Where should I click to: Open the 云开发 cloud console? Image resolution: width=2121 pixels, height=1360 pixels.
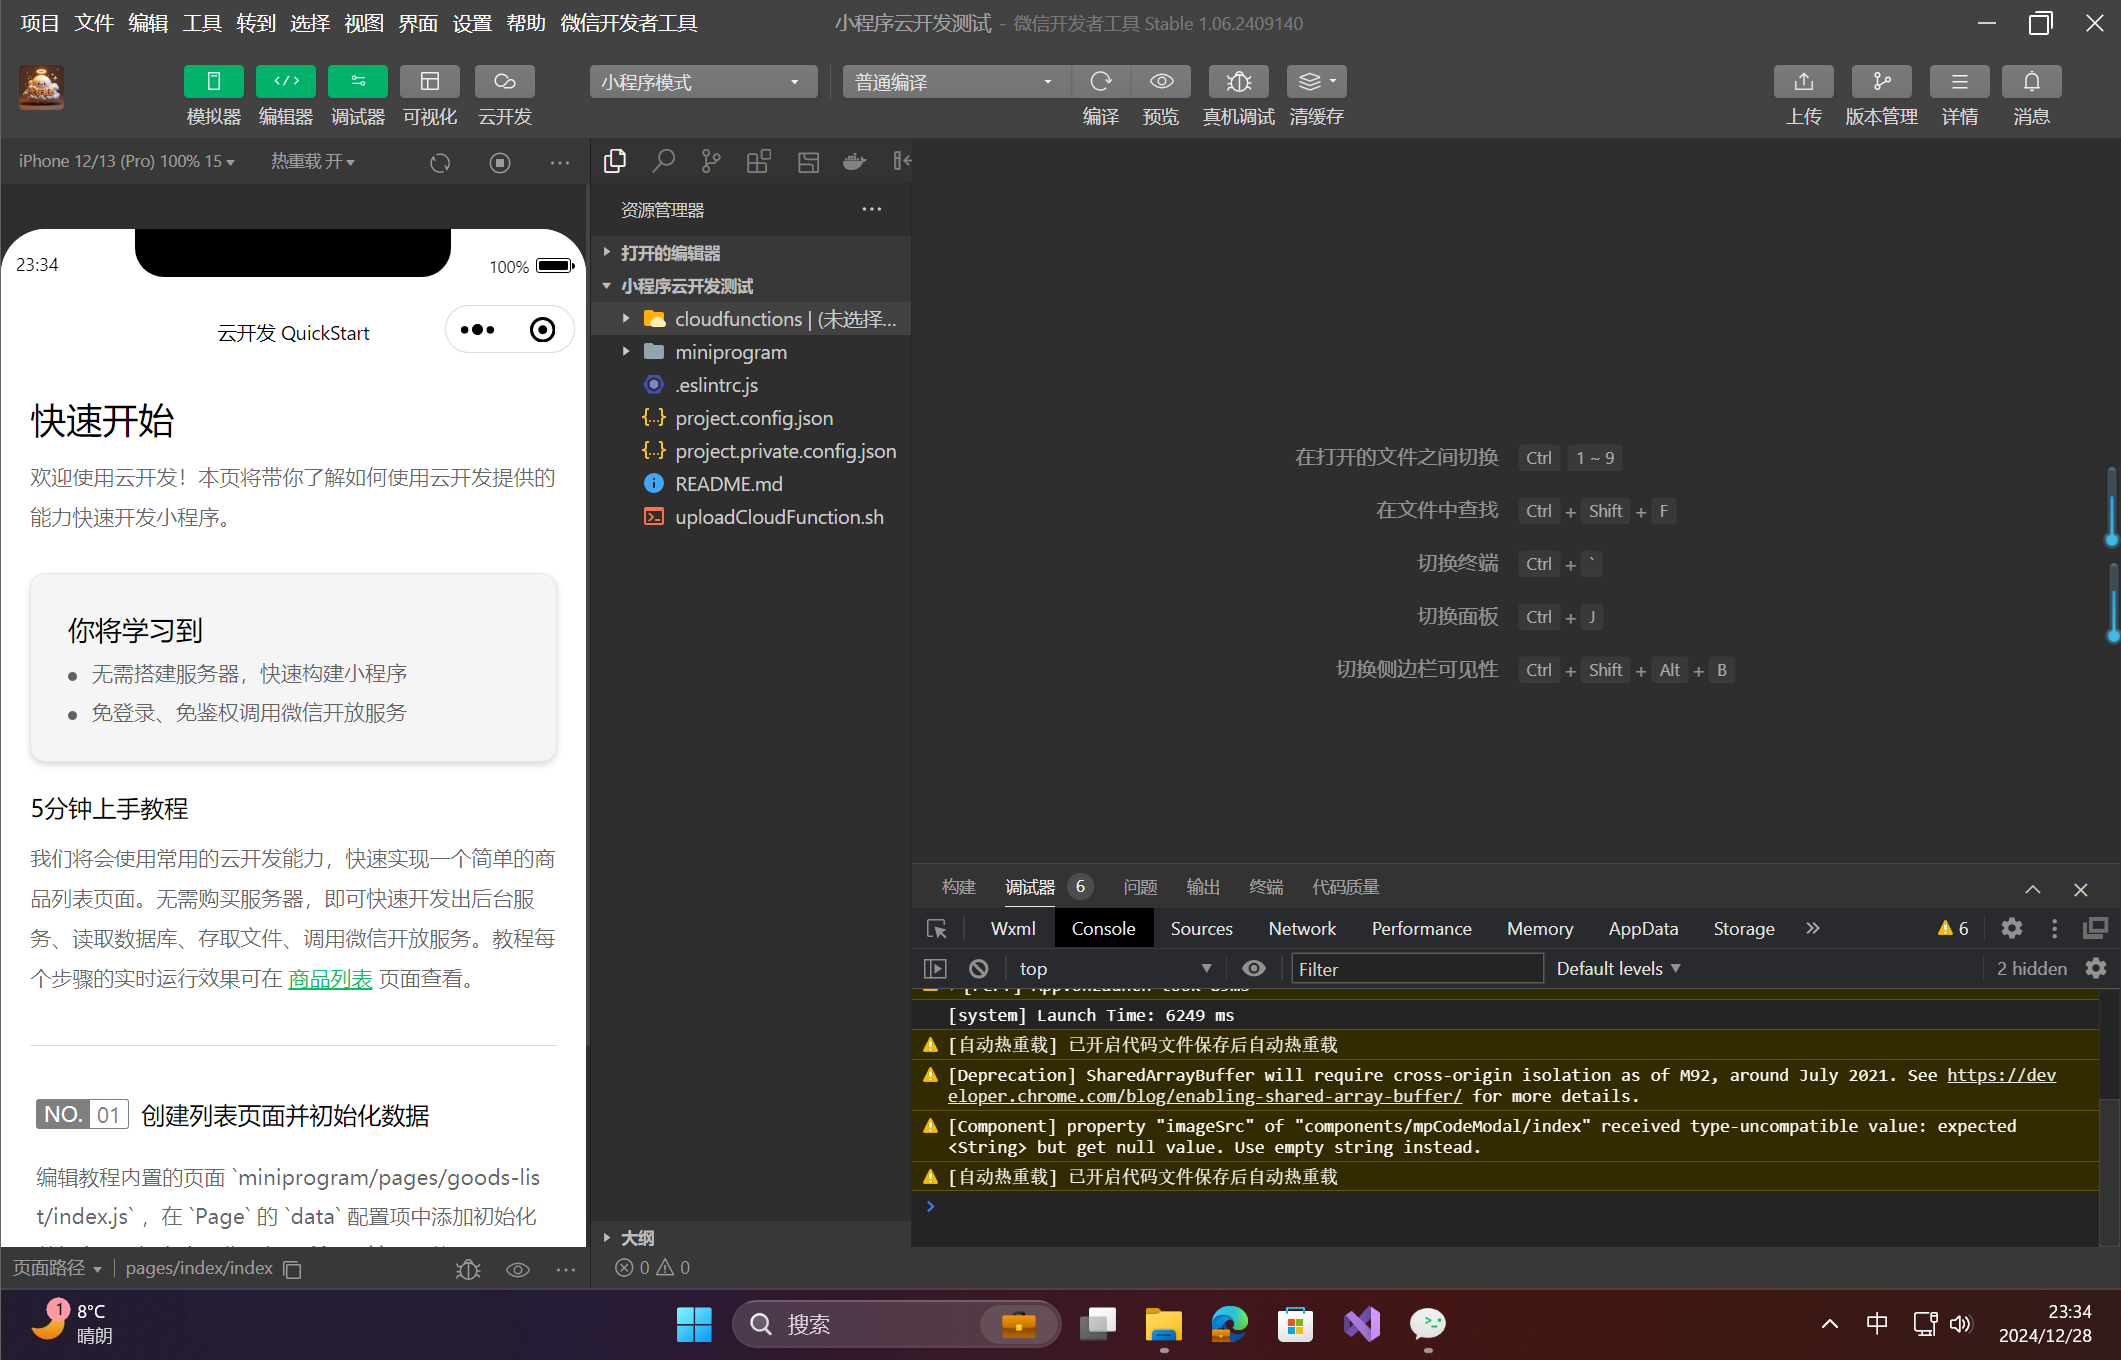click(504, 95)
